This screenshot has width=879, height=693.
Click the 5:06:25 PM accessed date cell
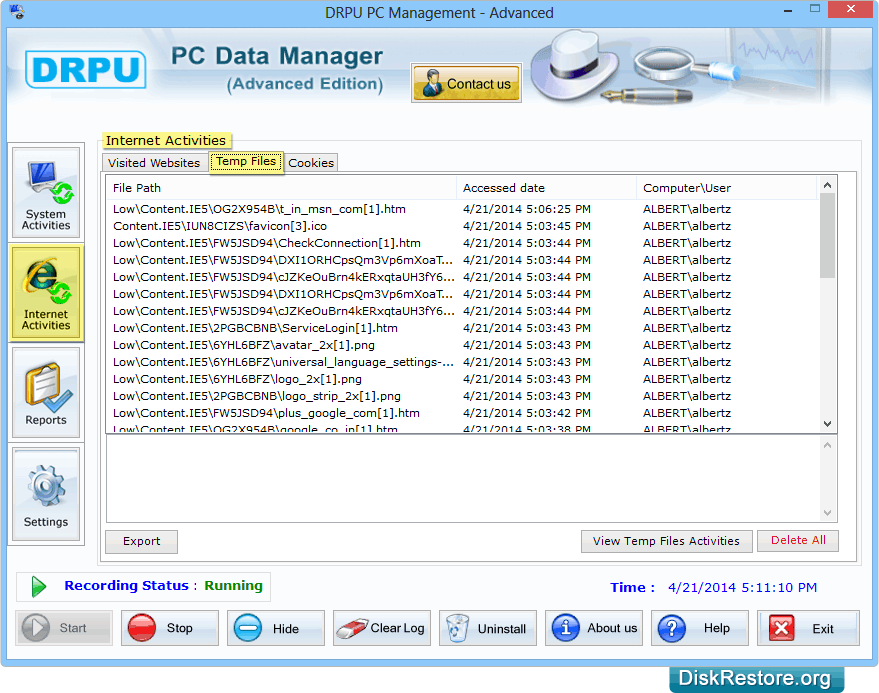[527, 209]
